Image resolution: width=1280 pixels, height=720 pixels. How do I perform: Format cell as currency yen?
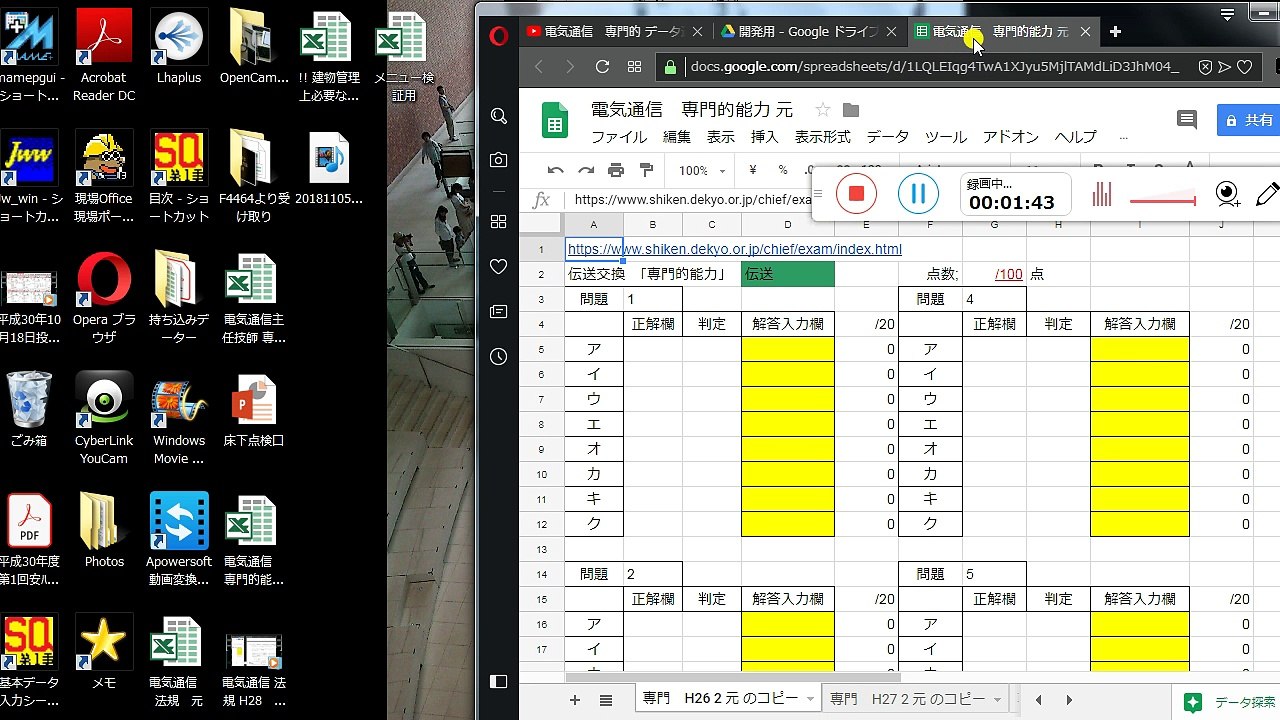[x=753, y=170]
